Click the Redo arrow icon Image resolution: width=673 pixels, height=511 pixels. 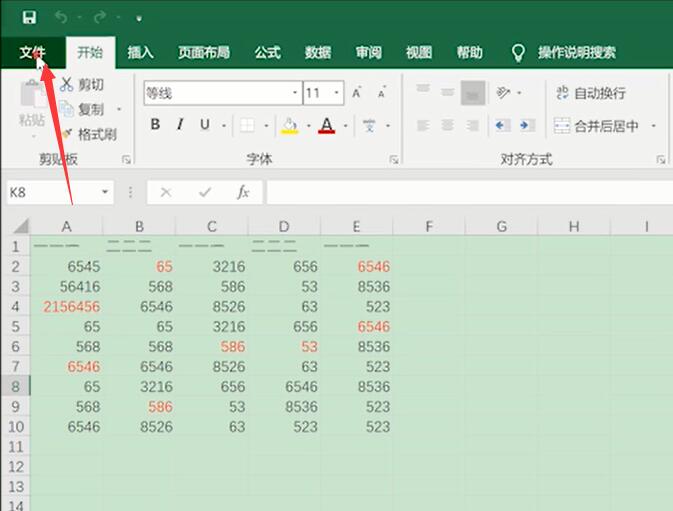100,18
